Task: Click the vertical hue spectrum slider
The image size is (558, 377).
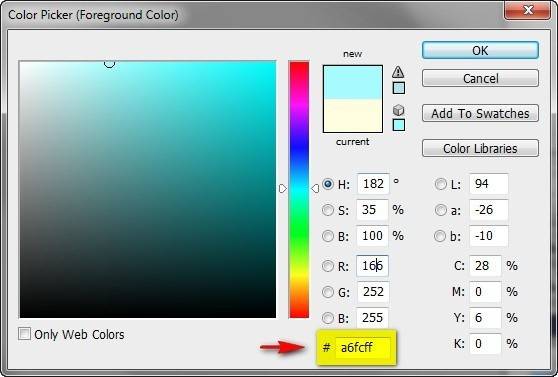Action: coord(299,189)
